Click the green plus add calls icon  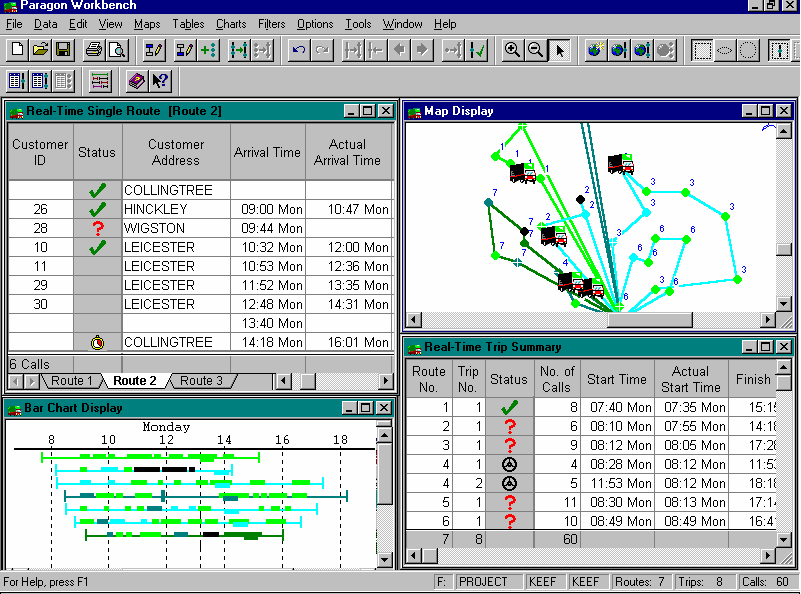[x=208, y=50]
